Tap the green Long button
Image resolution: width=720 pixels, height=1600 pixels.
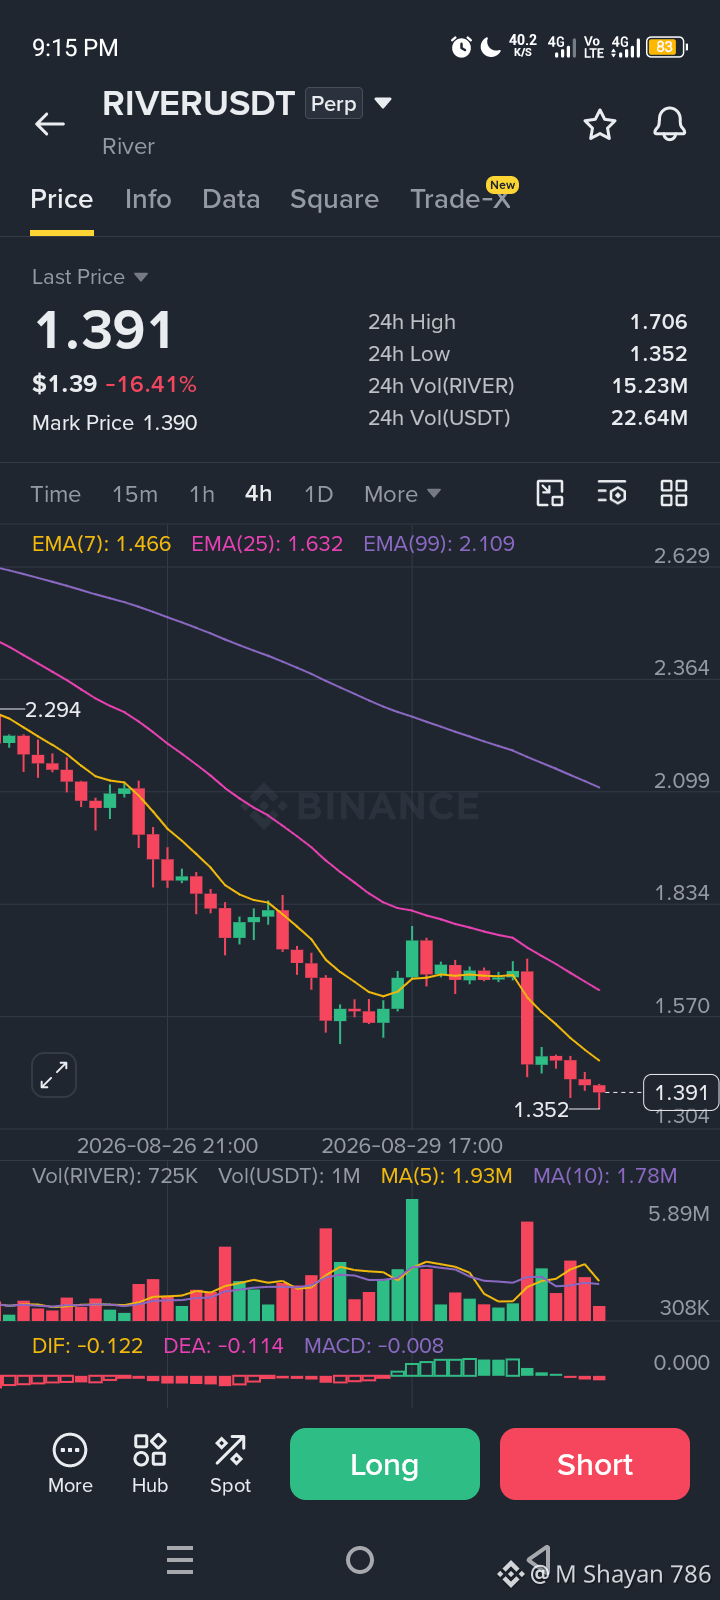tap(385, 1464)
